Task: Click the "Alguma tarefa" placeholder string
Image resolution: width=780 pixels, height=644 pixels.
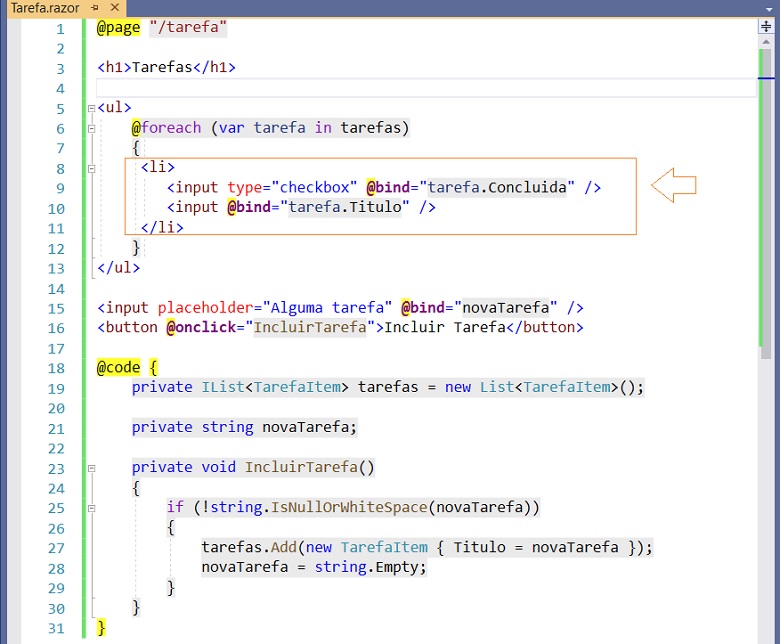Action: tap(327, 308)
